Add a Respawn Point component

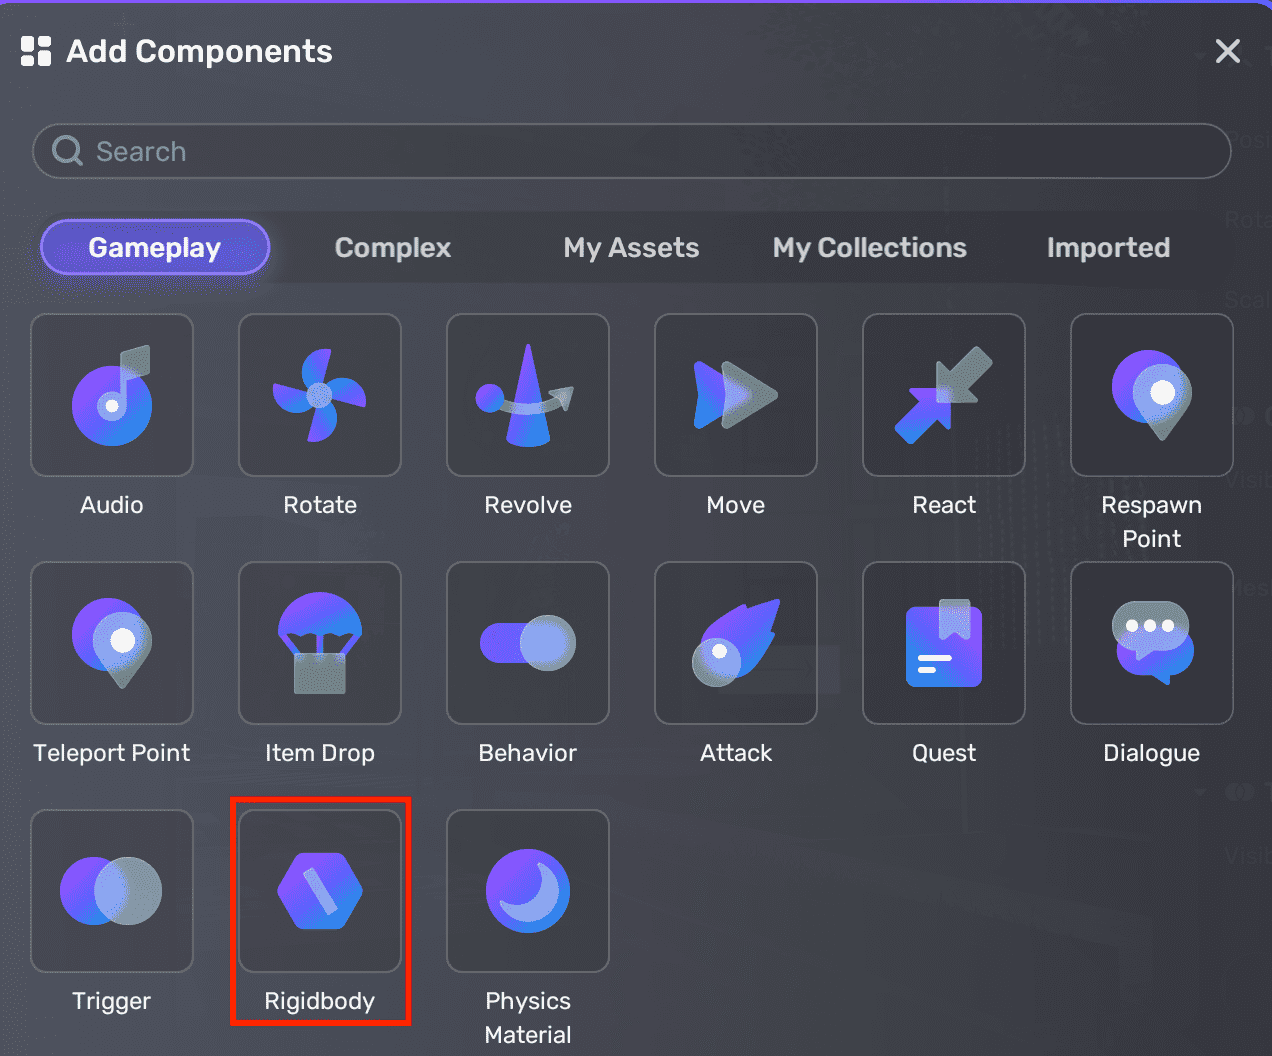1152,395
